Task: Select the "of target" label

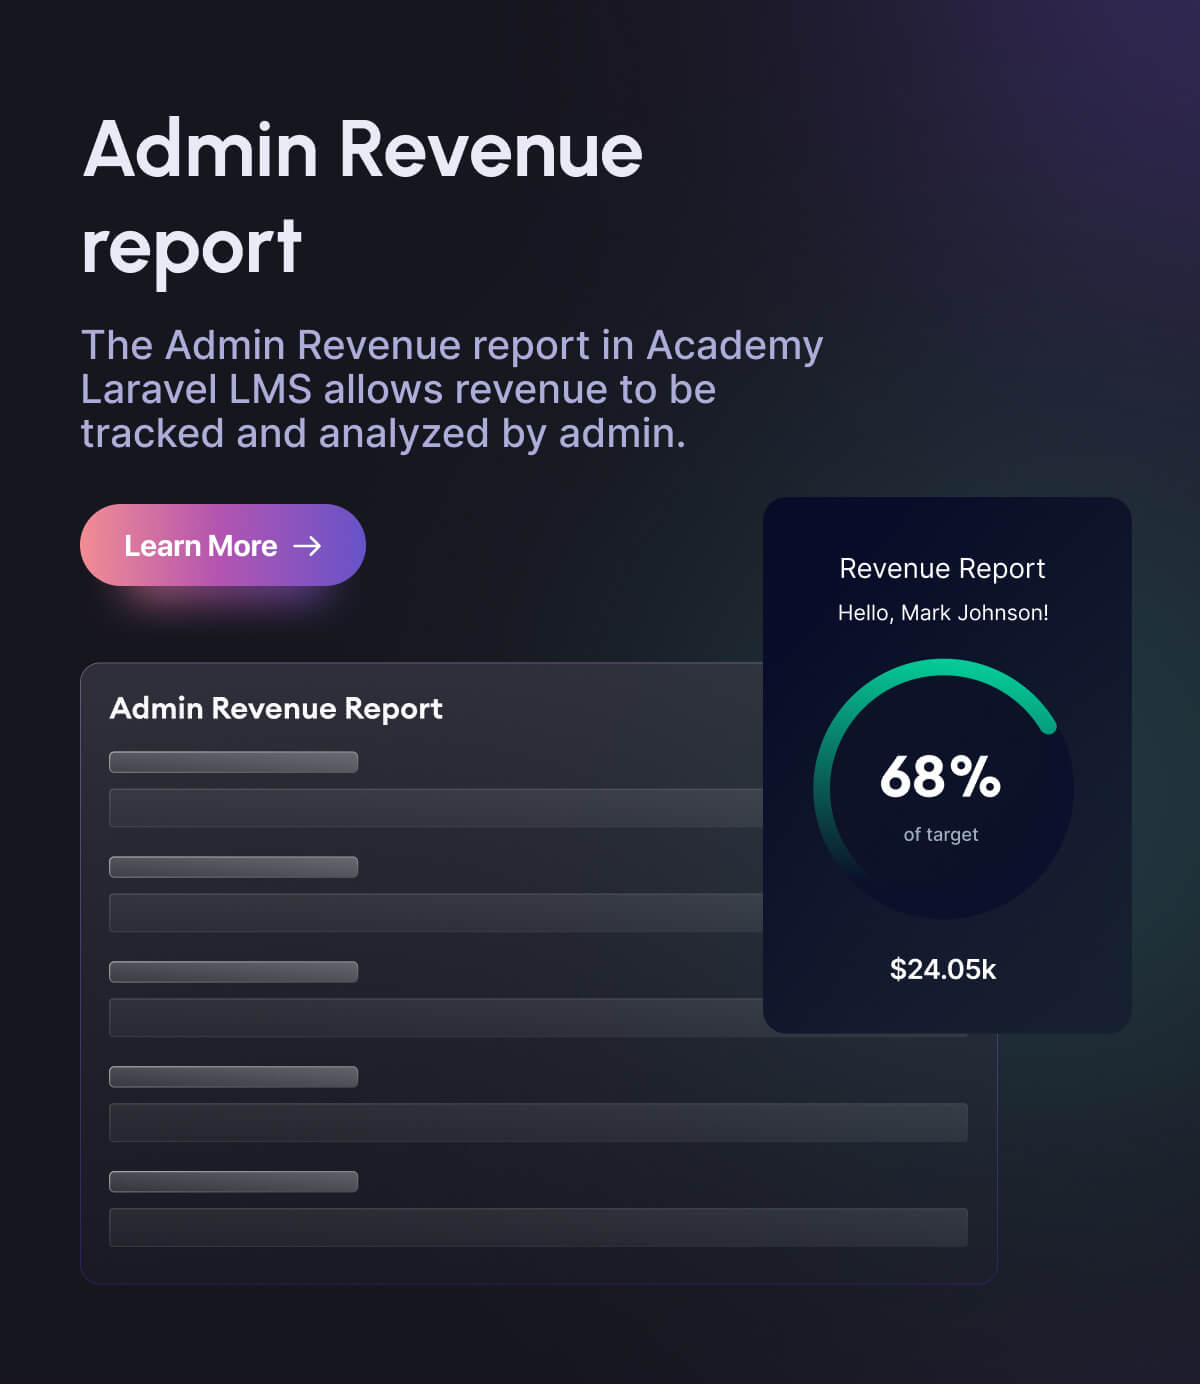Action: tap(941, 834)
